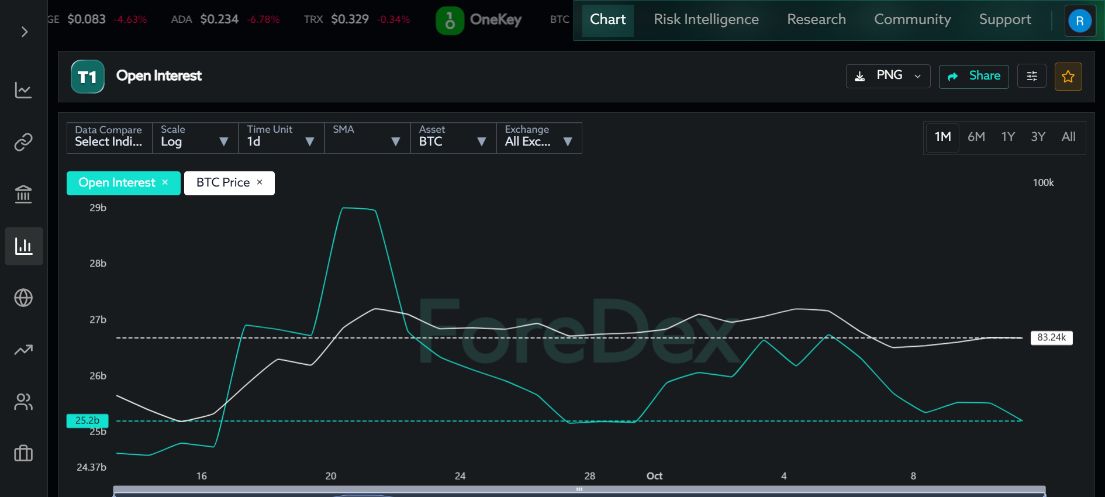The height and width of the screenshot is (497, 1105).
Task: Open the Risk Intelligence tab
Action: (706, 20)
